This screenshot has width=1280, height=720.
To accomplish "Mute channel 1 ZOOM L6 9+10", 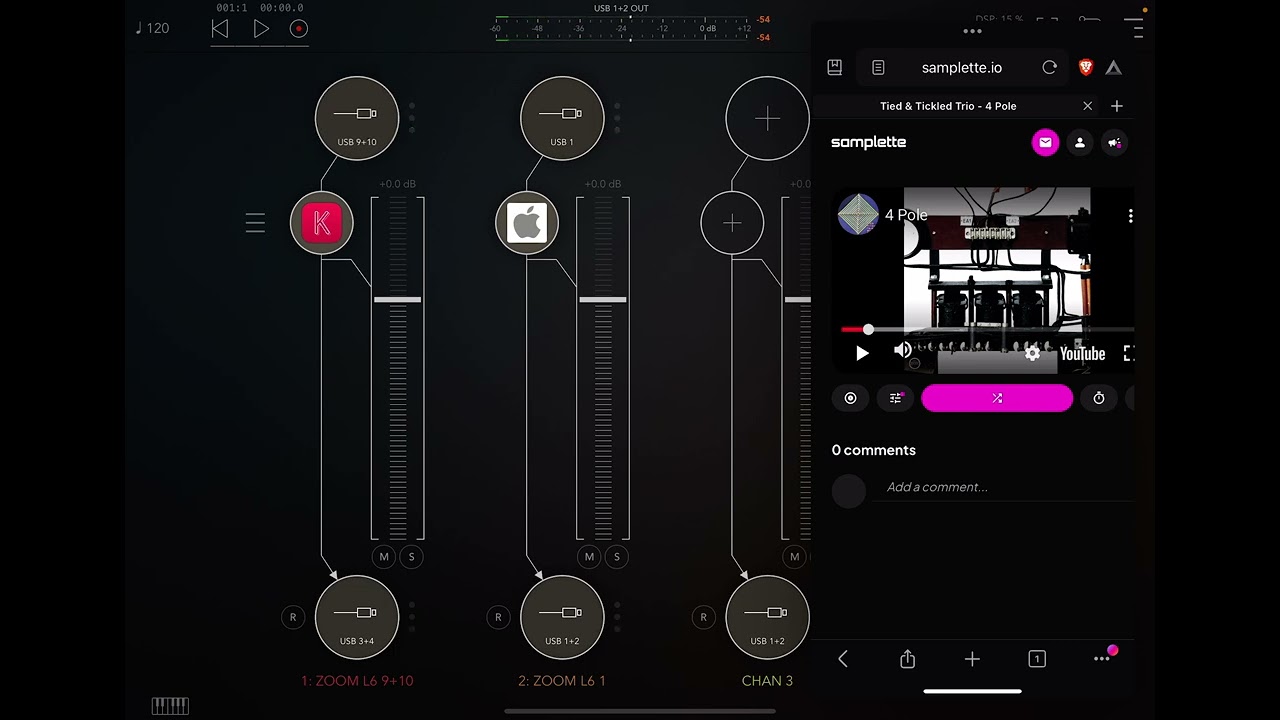I will click(384, 557).
